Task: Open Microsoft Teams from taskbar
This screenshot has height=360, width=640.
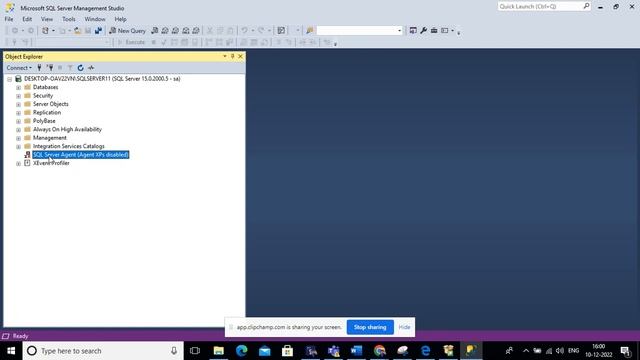Action: coord(333,351)
